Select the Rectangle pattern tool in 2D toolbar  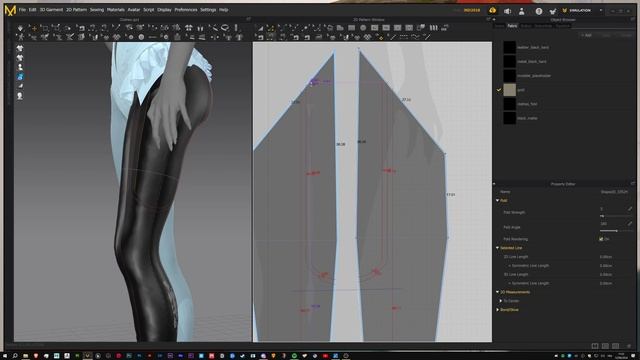click(351, 28)
